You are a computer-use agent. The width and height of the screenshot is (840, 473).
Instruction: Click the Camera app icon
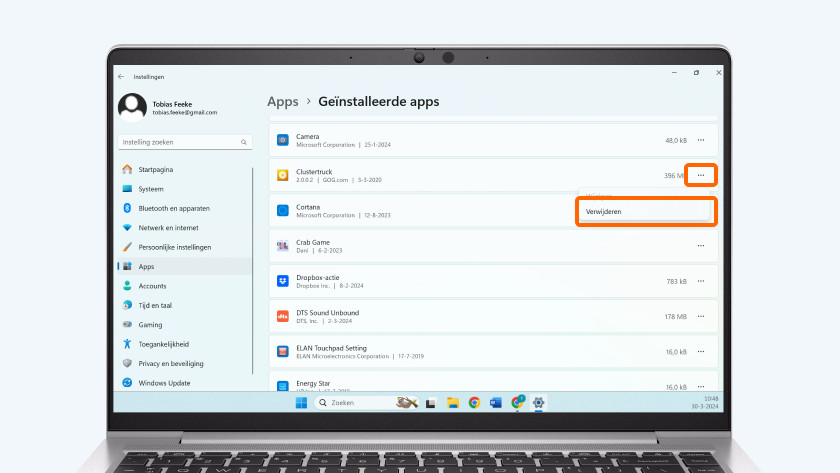[283, 140]
